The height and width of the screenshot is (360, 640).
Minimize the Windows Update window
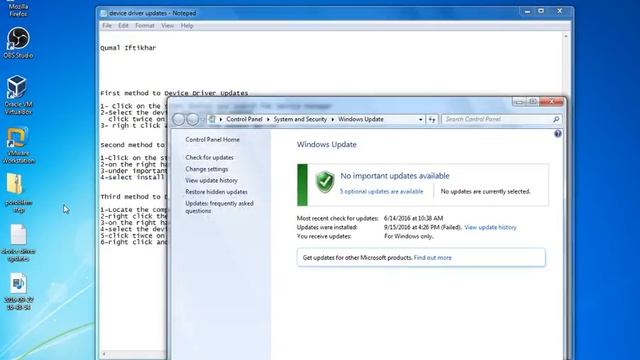[x=519, y=102]
